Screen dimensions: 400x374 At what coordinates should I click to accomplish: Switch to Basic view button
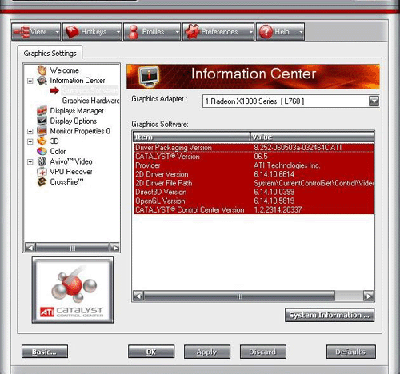tap(45, 352)
